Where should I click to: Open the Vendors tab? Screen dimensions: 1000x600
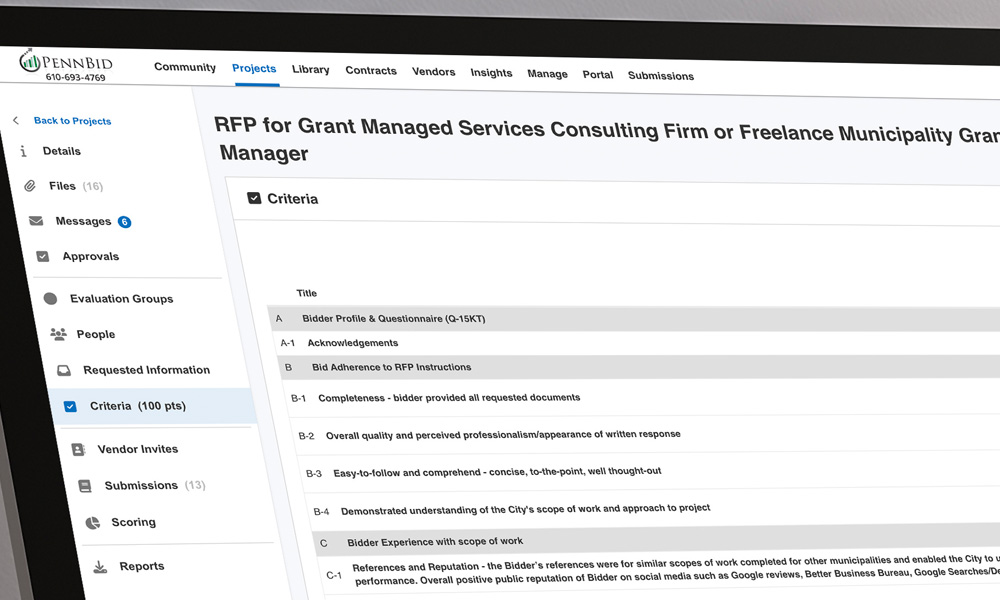click(433, 71)
